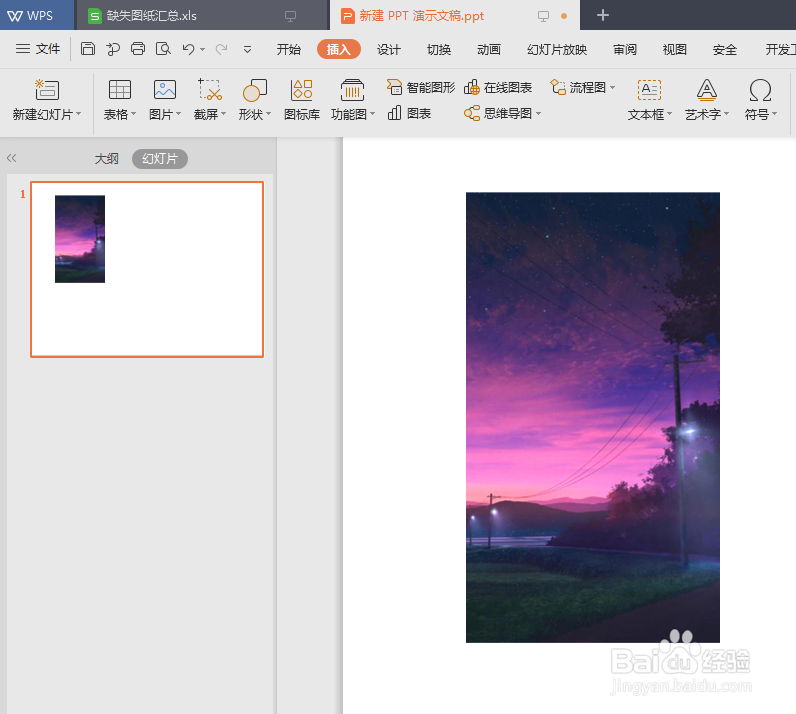The image size is (796, 714).
Task: Click the Redo arrow icon
Action: 221,49
